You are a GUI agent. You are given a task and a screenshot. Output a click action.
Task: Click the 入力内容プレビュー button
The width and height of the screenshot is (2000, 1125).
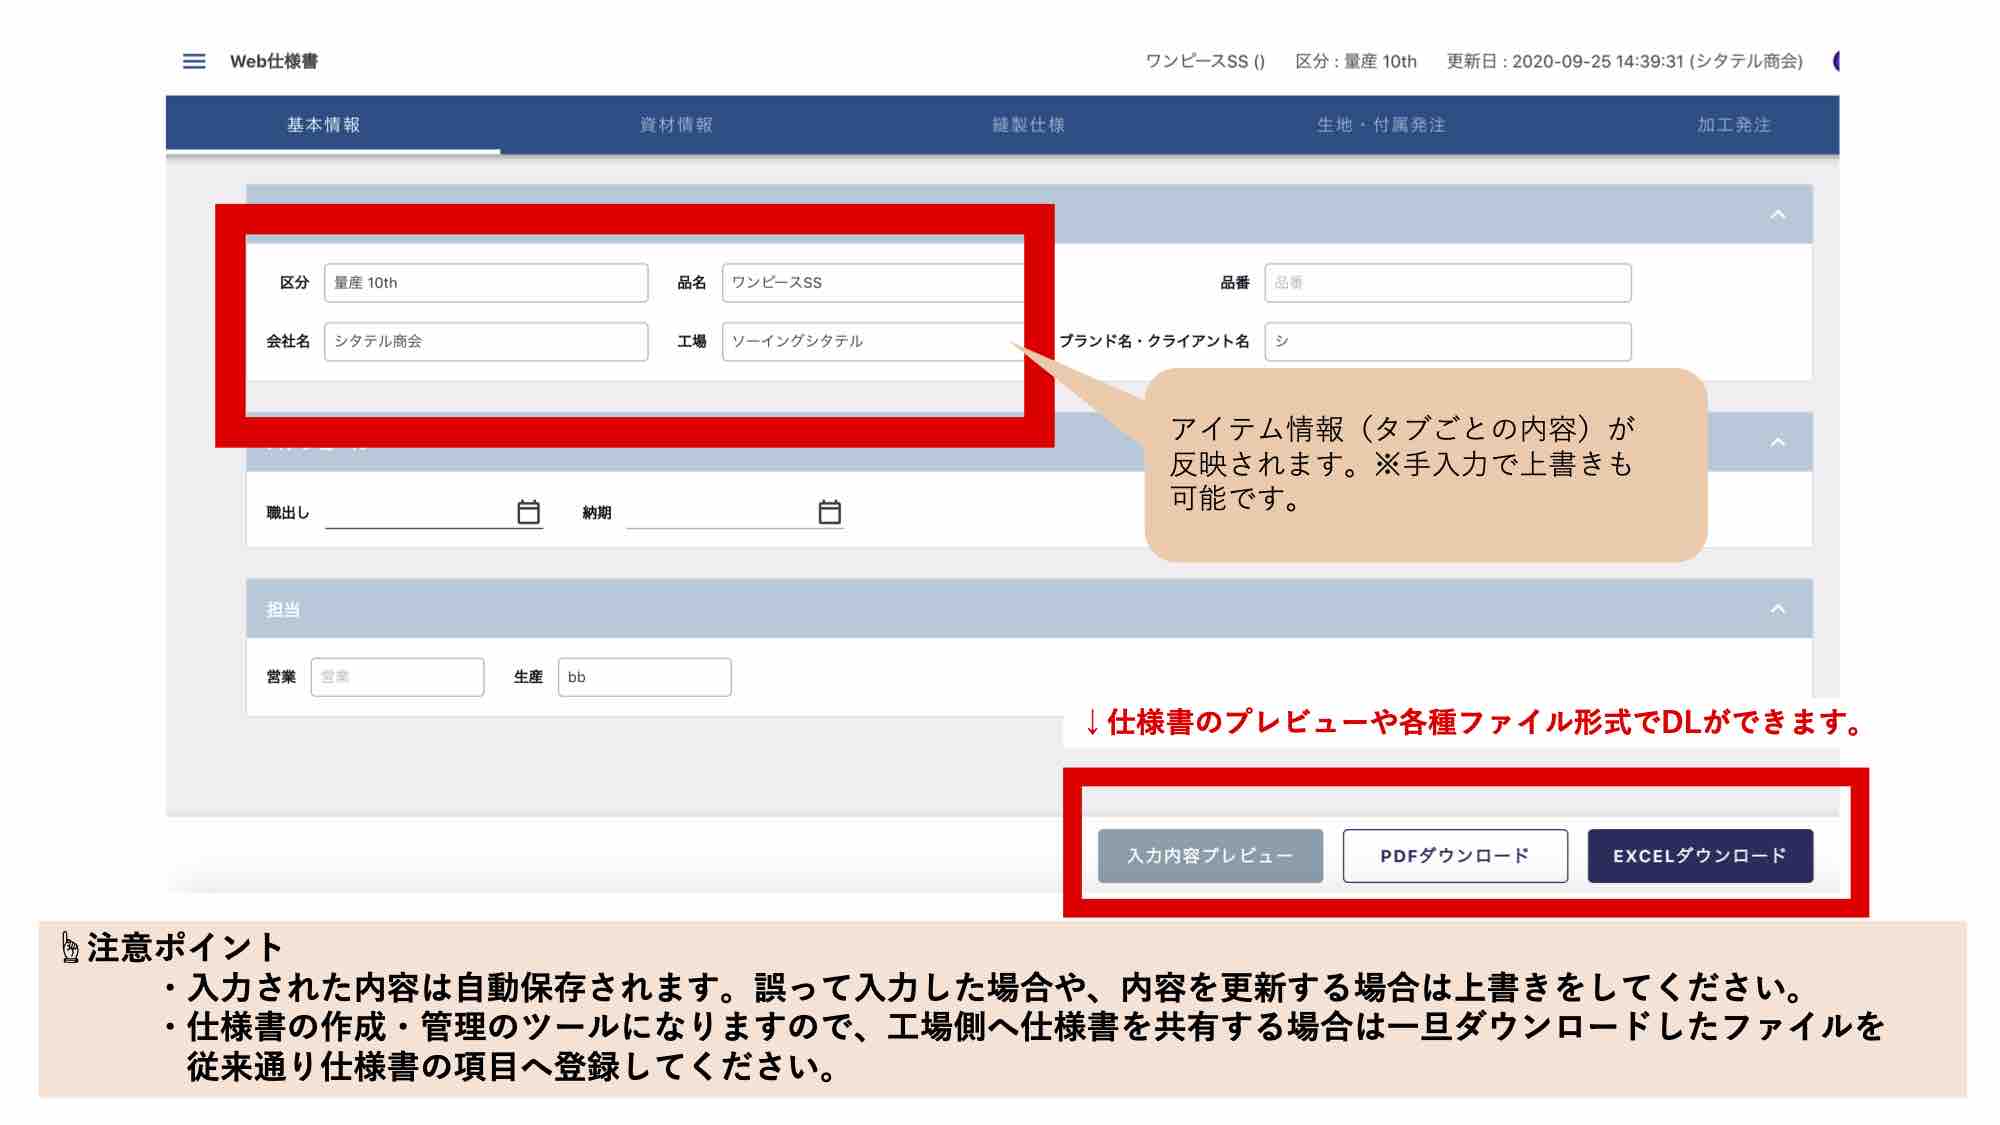coord(1210,856)
